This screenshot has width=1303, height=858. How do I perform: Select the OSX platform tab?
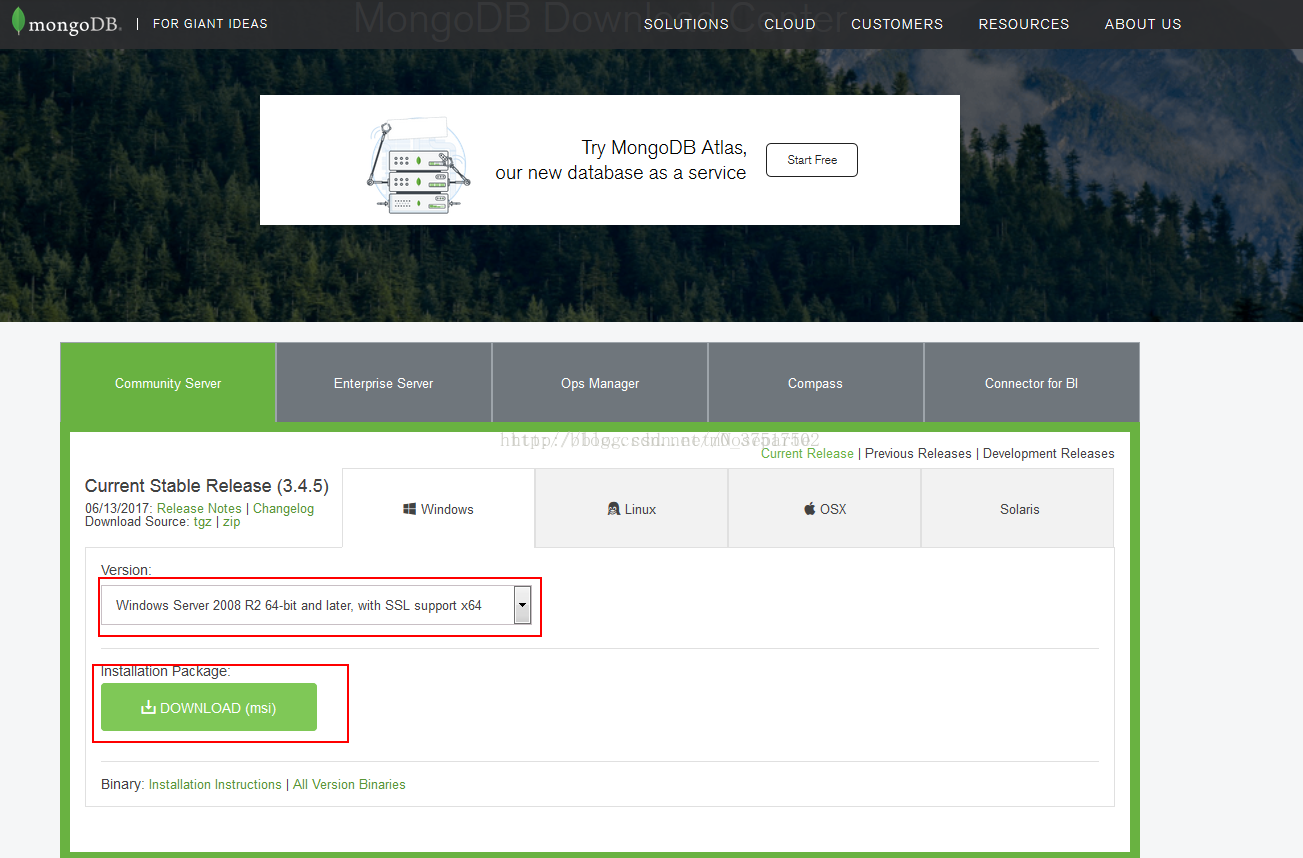(x=825, y=509)
